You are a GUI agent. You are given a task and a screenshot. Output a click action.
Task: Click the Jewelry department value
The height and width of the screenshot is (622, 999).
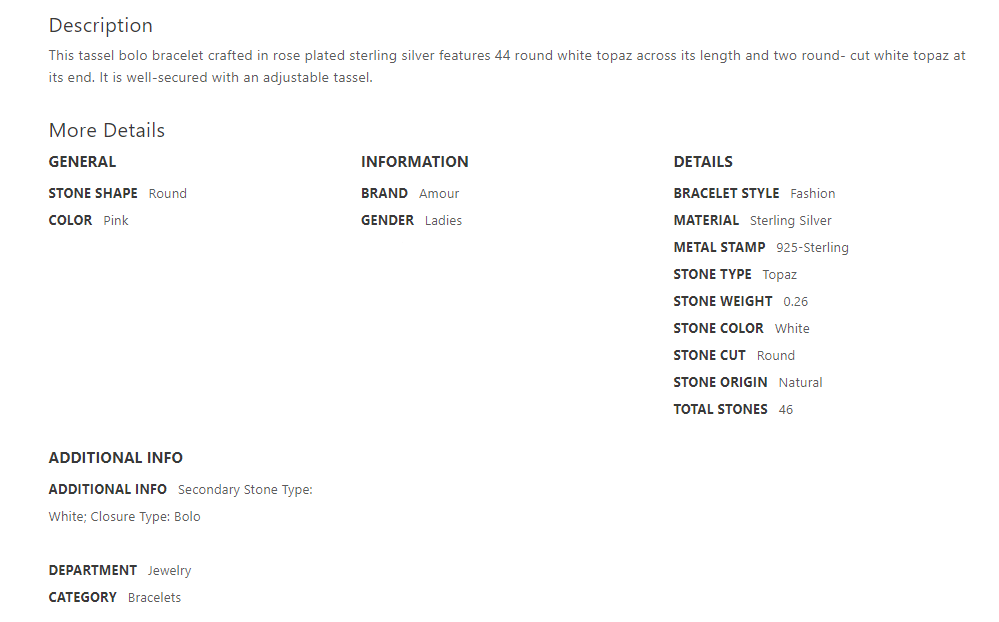(169, 571)
